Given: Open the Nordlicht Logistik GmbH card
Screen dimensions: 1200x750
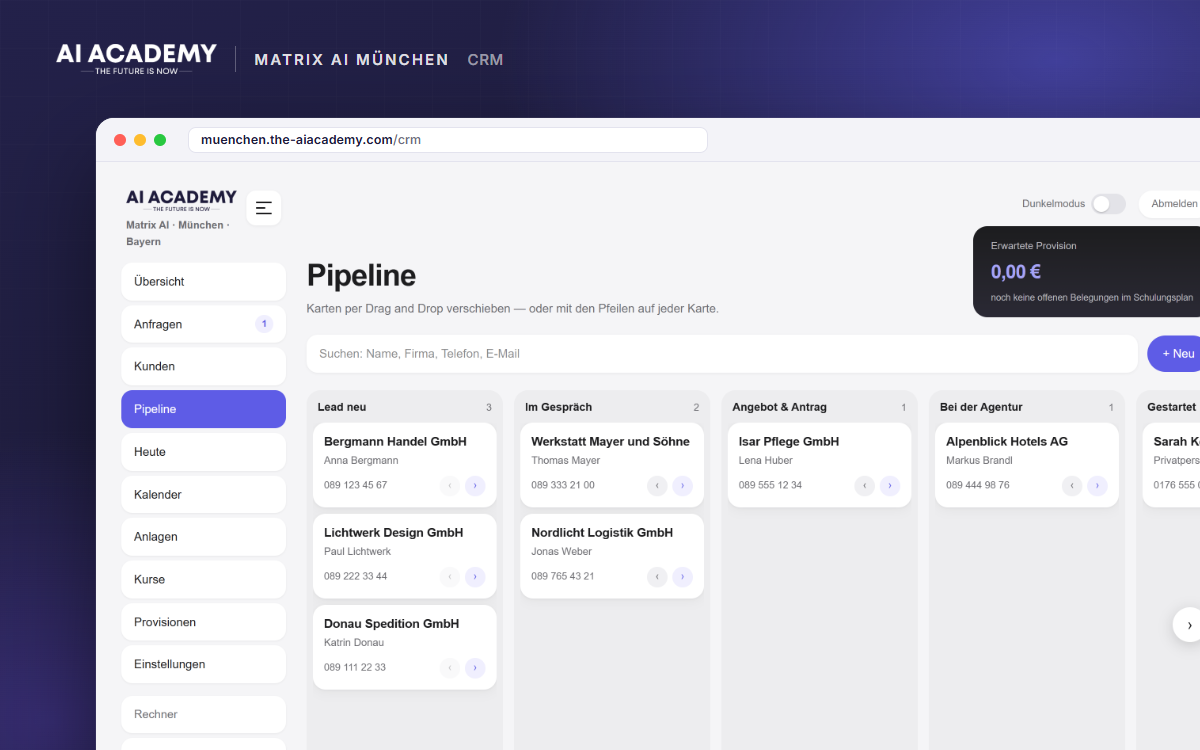Looking at the screenshot, I should (x=612, y=556).
